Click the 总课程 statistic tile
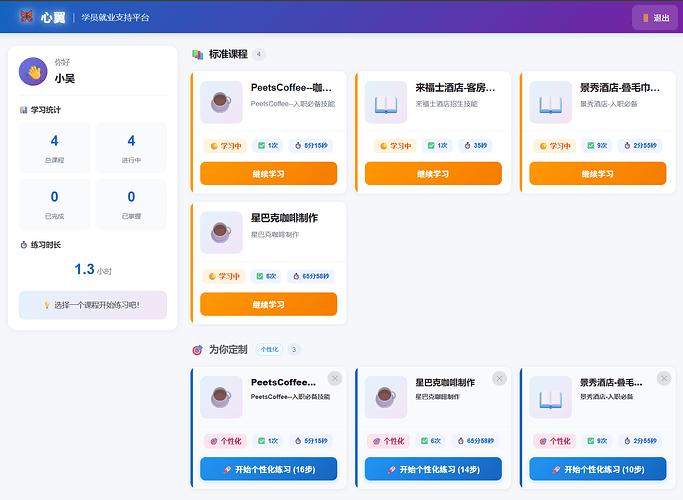 (54, 148)
